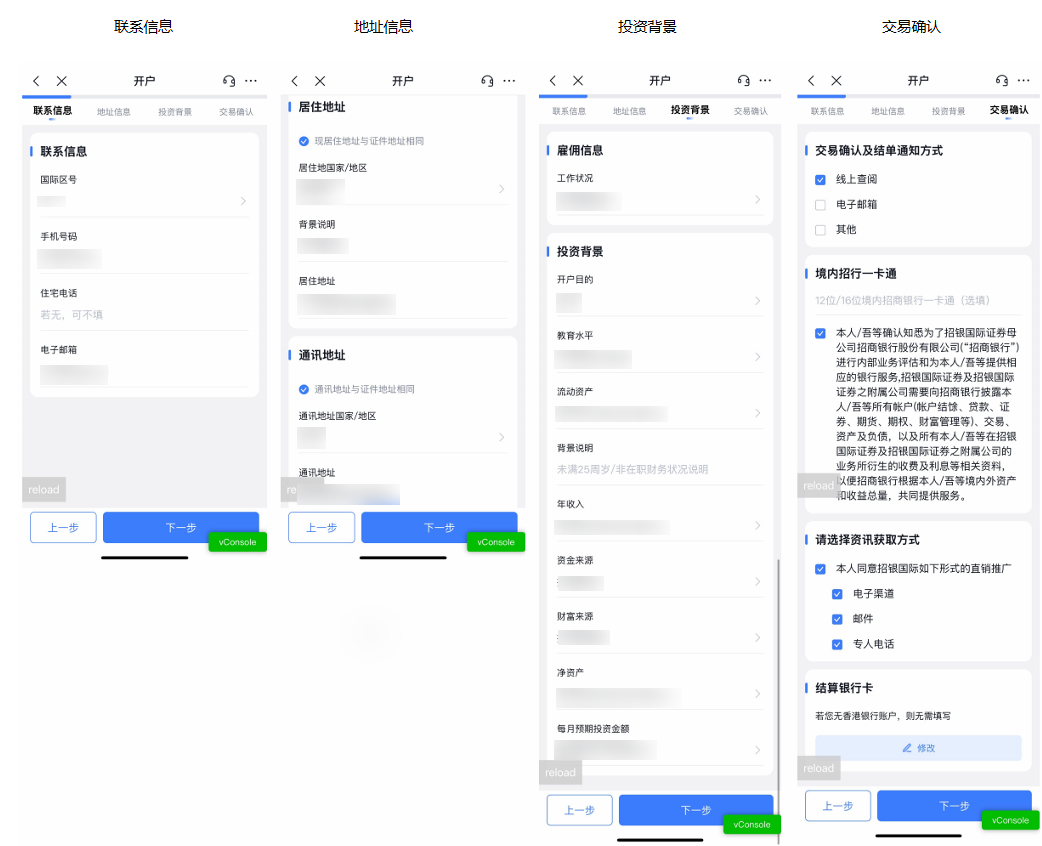Tap 下一步 on the 联系信息 screen
This screenshot has height=846, width=1042.
tap(181, 527)
